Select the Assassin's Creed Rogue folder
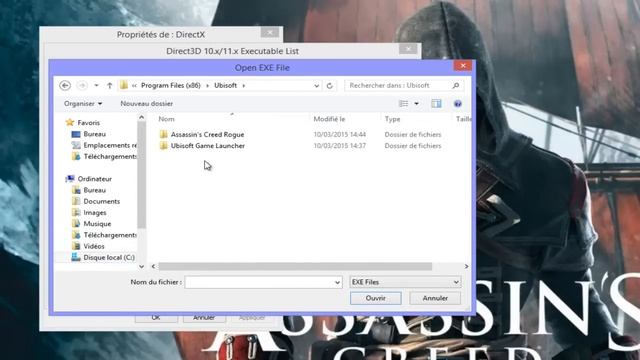 (207, 134)
